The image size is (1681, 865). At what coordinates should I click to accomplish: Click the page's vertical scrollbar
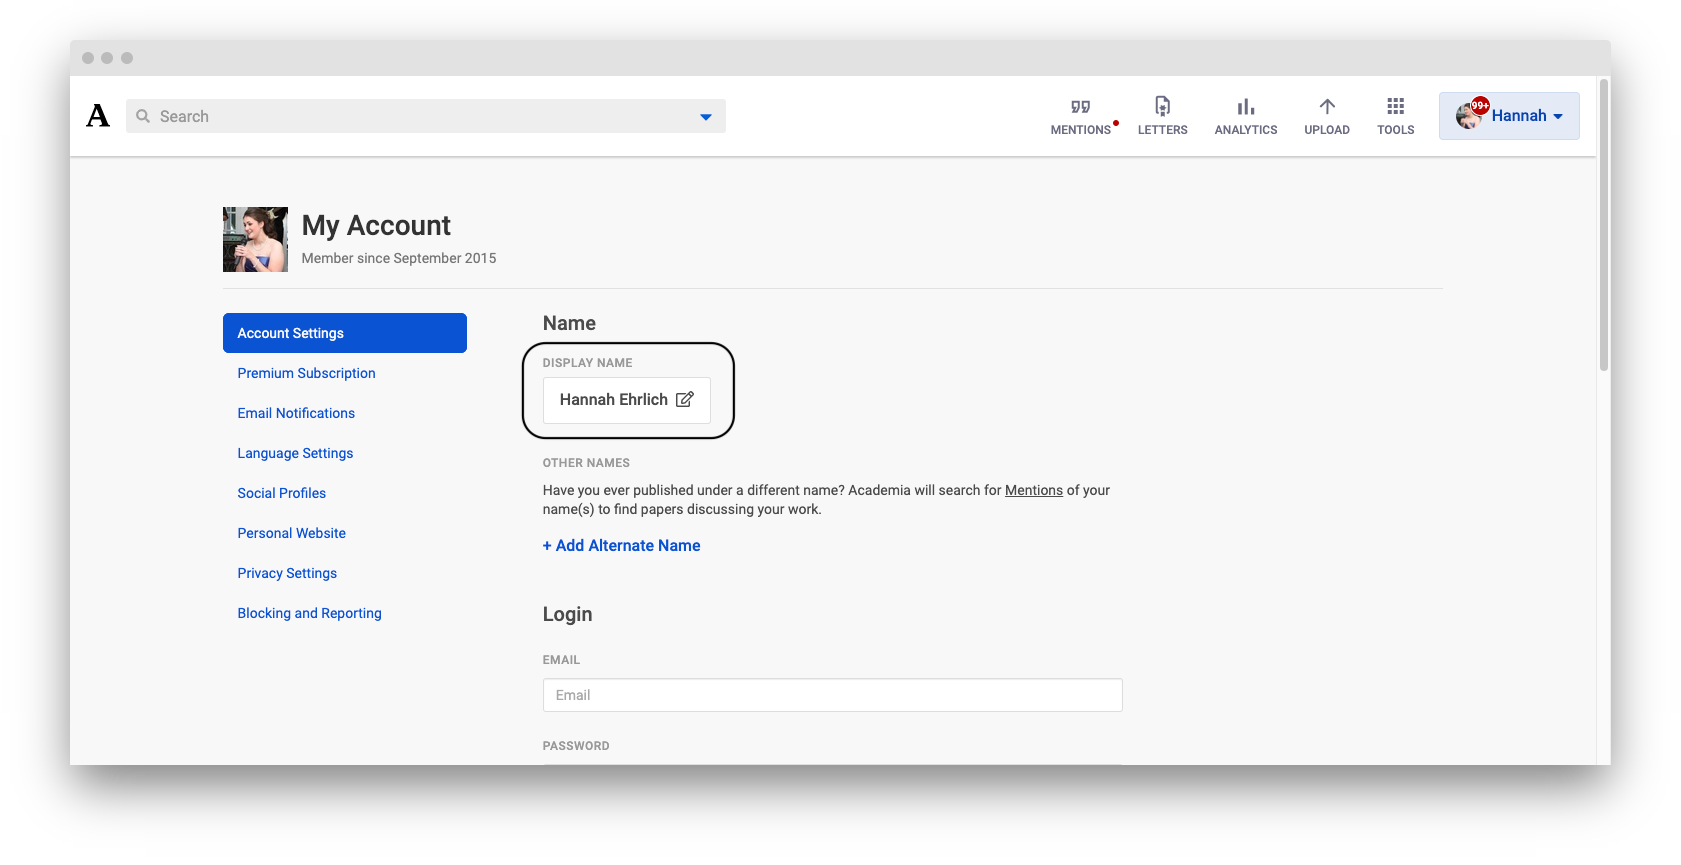click(x=1603, y=225)
